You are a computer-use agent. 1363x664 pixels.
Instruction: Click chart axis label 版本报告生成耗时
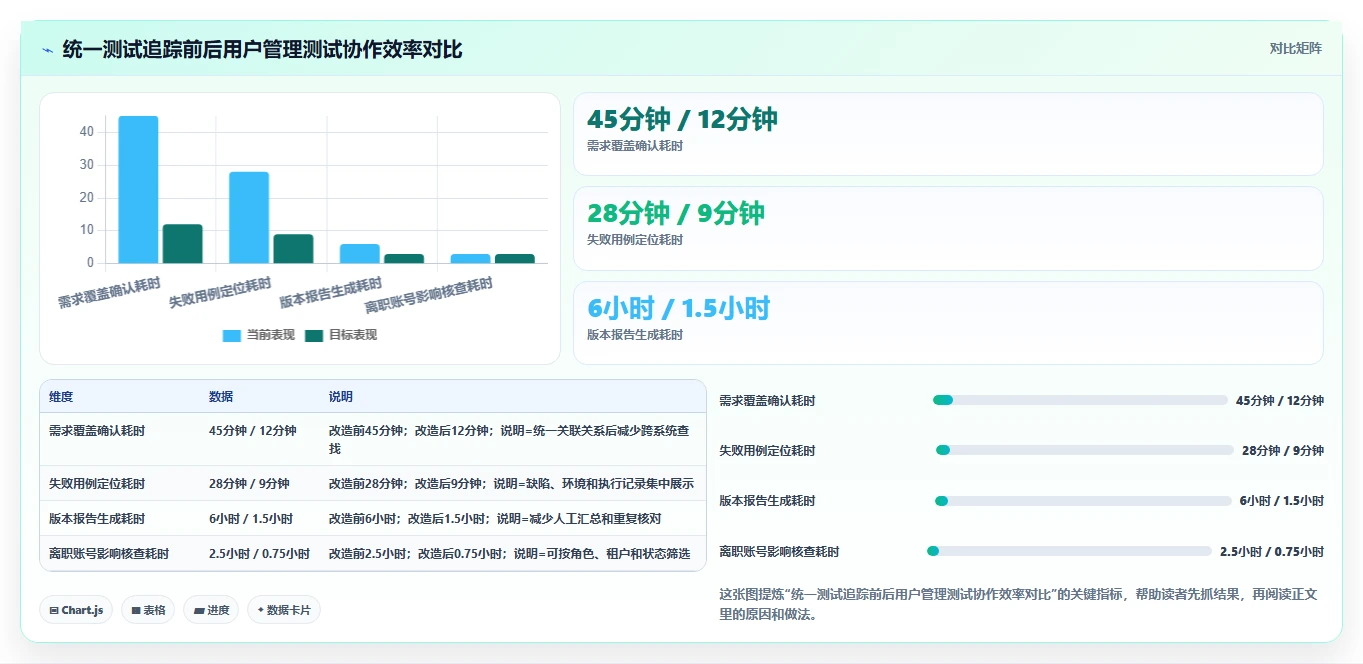point(331,293)
